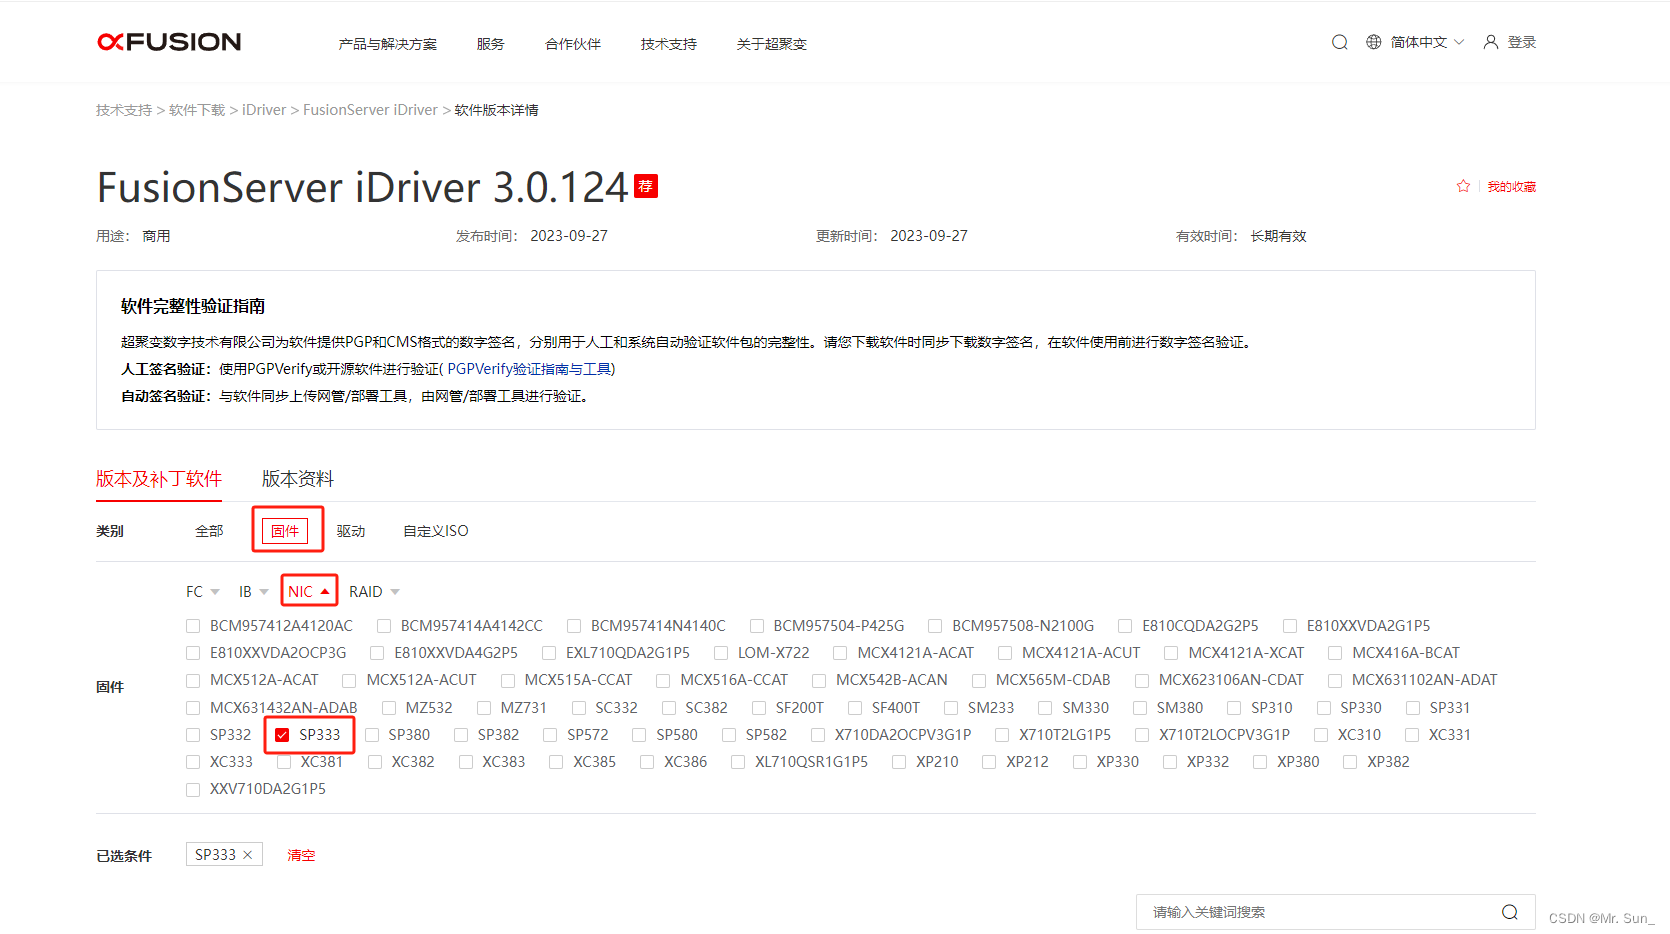Expand the FC firmware group

pos(203,592)
